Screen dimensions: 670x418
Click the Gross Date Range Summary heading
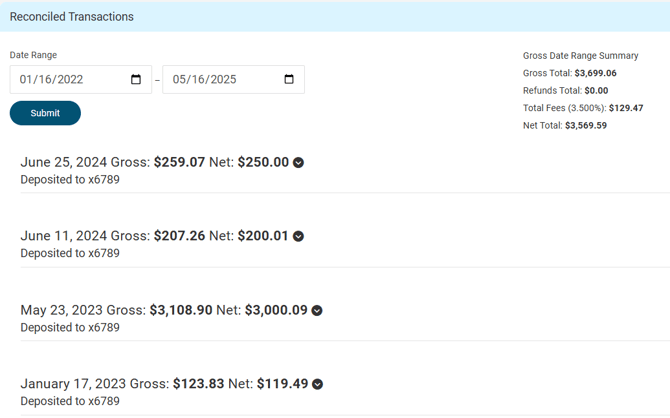[581, 56]
